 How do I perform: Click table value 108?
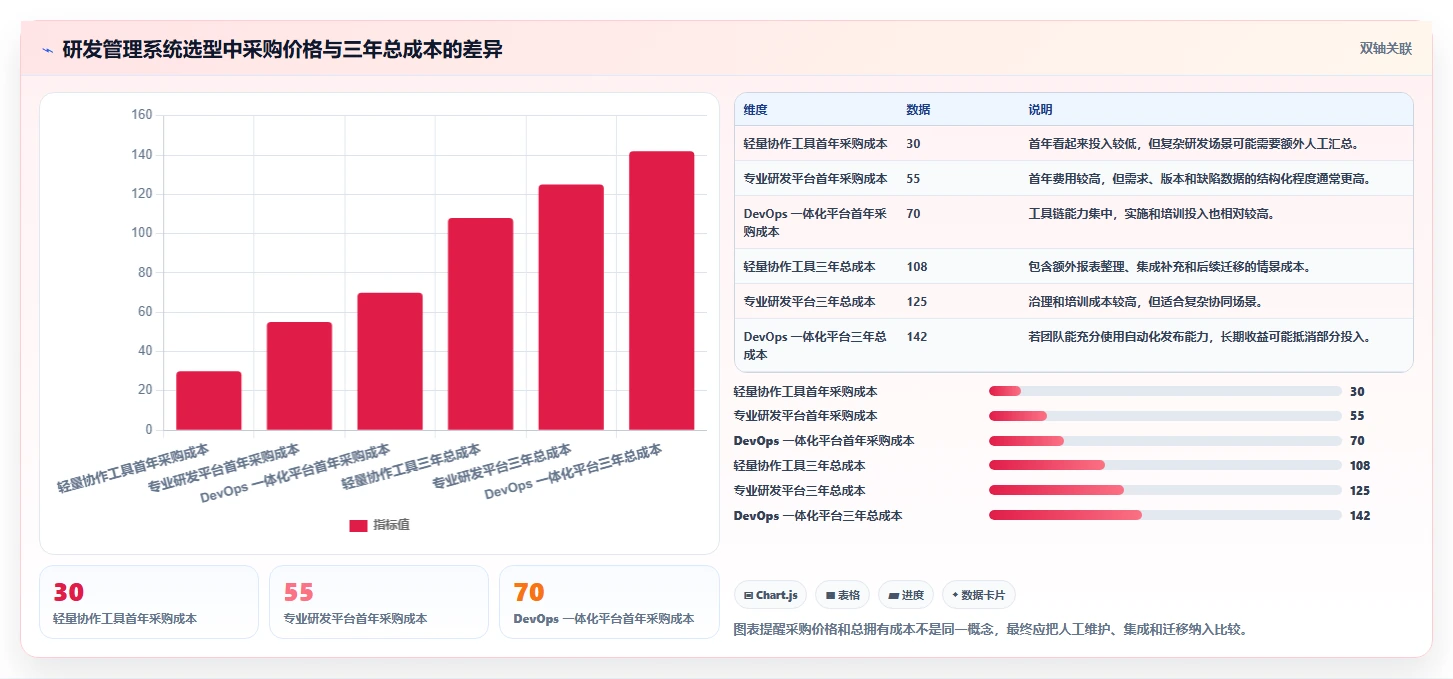pos(917,267)
